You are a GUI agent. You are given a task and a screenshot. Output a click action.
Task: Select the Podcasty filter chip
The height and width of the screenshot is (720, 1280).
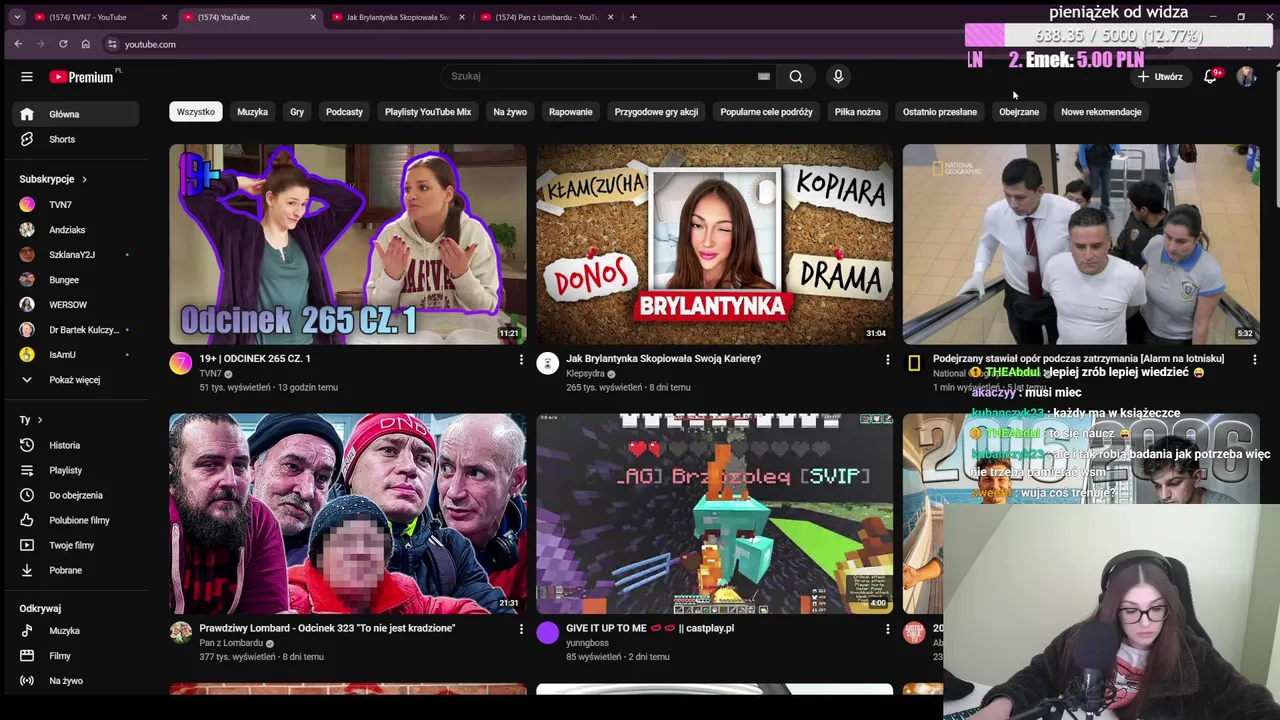[344, 112]
